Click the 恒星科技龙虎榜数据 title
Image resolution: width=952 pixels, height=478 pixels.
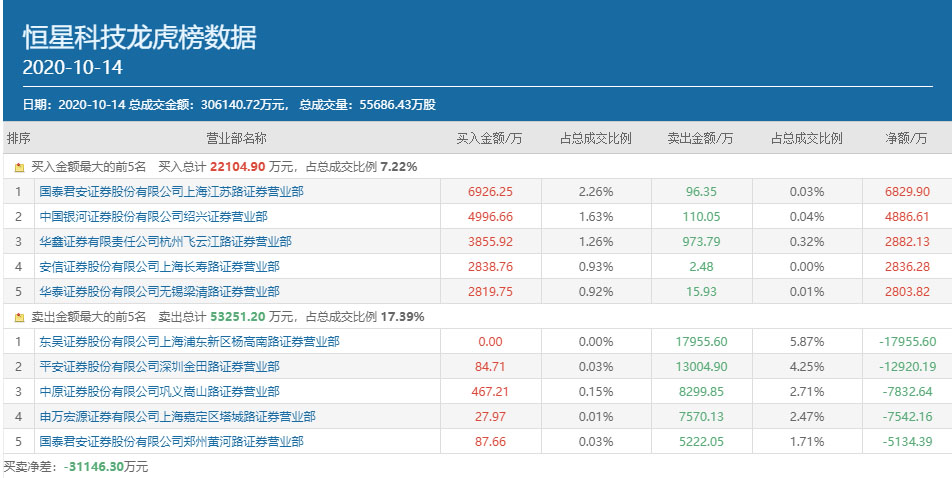pyautogui.click(x=139, y=38)
